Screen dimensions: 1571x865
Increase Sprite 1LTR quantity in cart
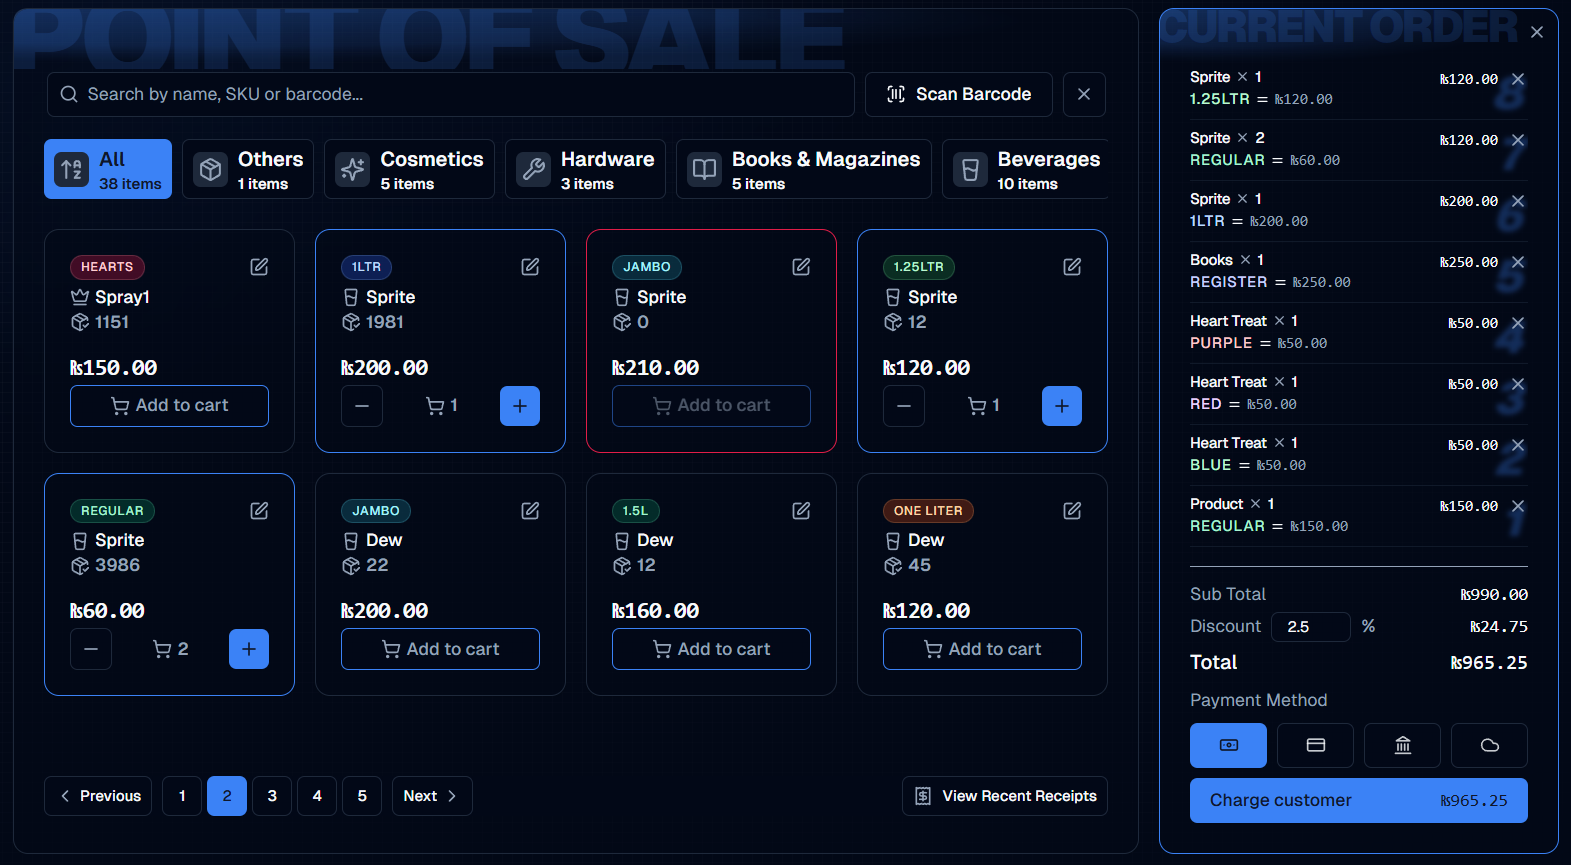[520, 406]
